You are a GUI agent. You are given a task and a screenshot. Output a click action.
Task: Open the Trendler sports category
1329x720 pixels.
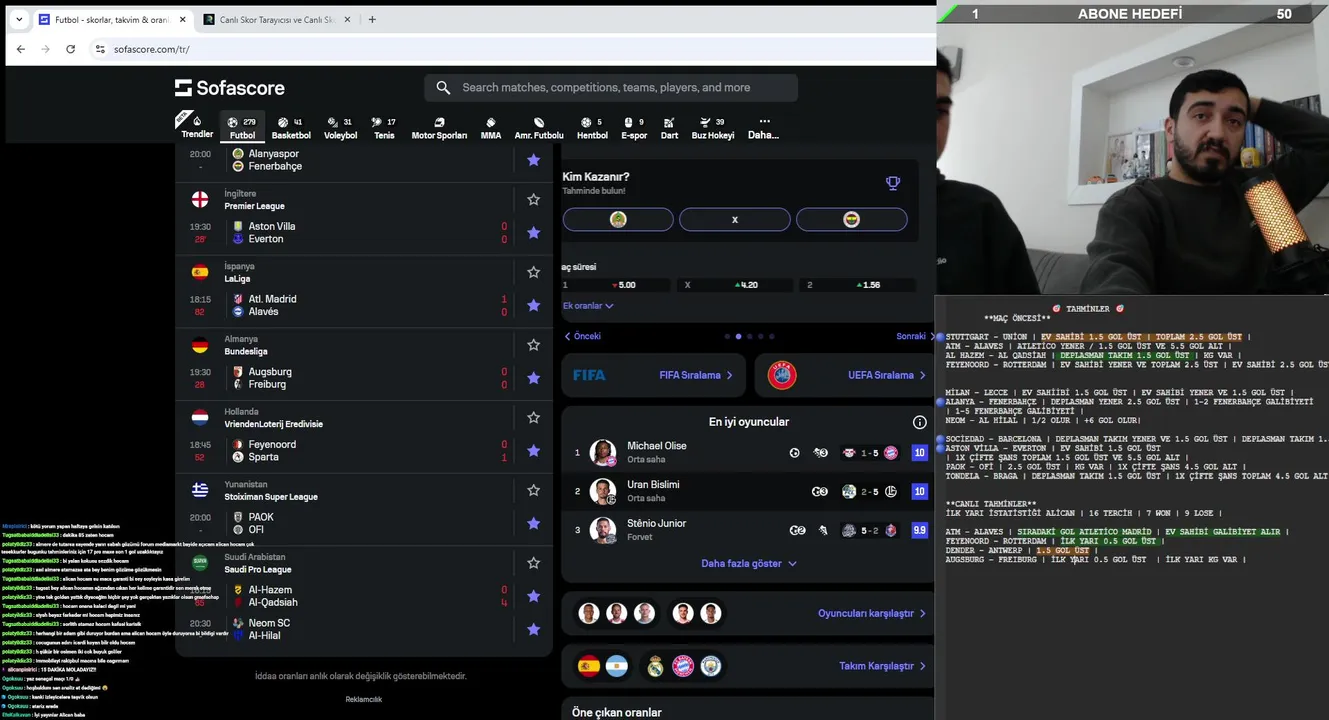pyautogui.click(x=197, y=127)
